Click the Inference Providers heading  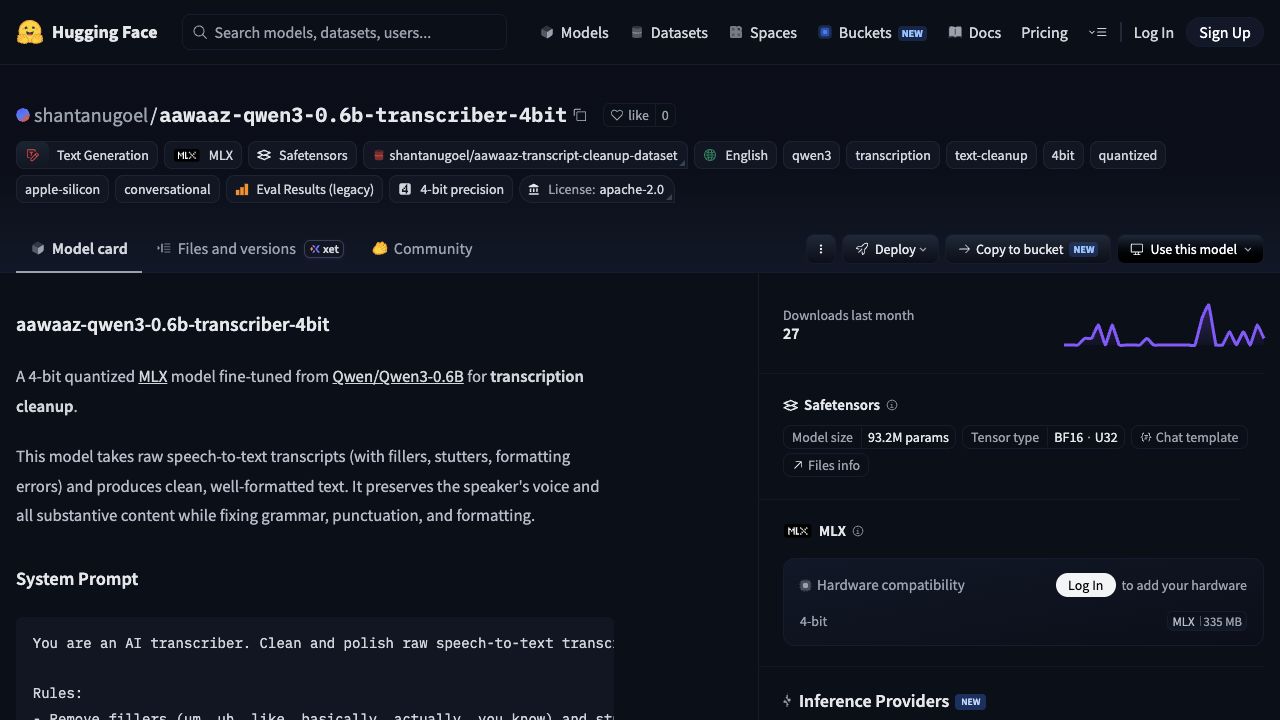tap(874, 701)
